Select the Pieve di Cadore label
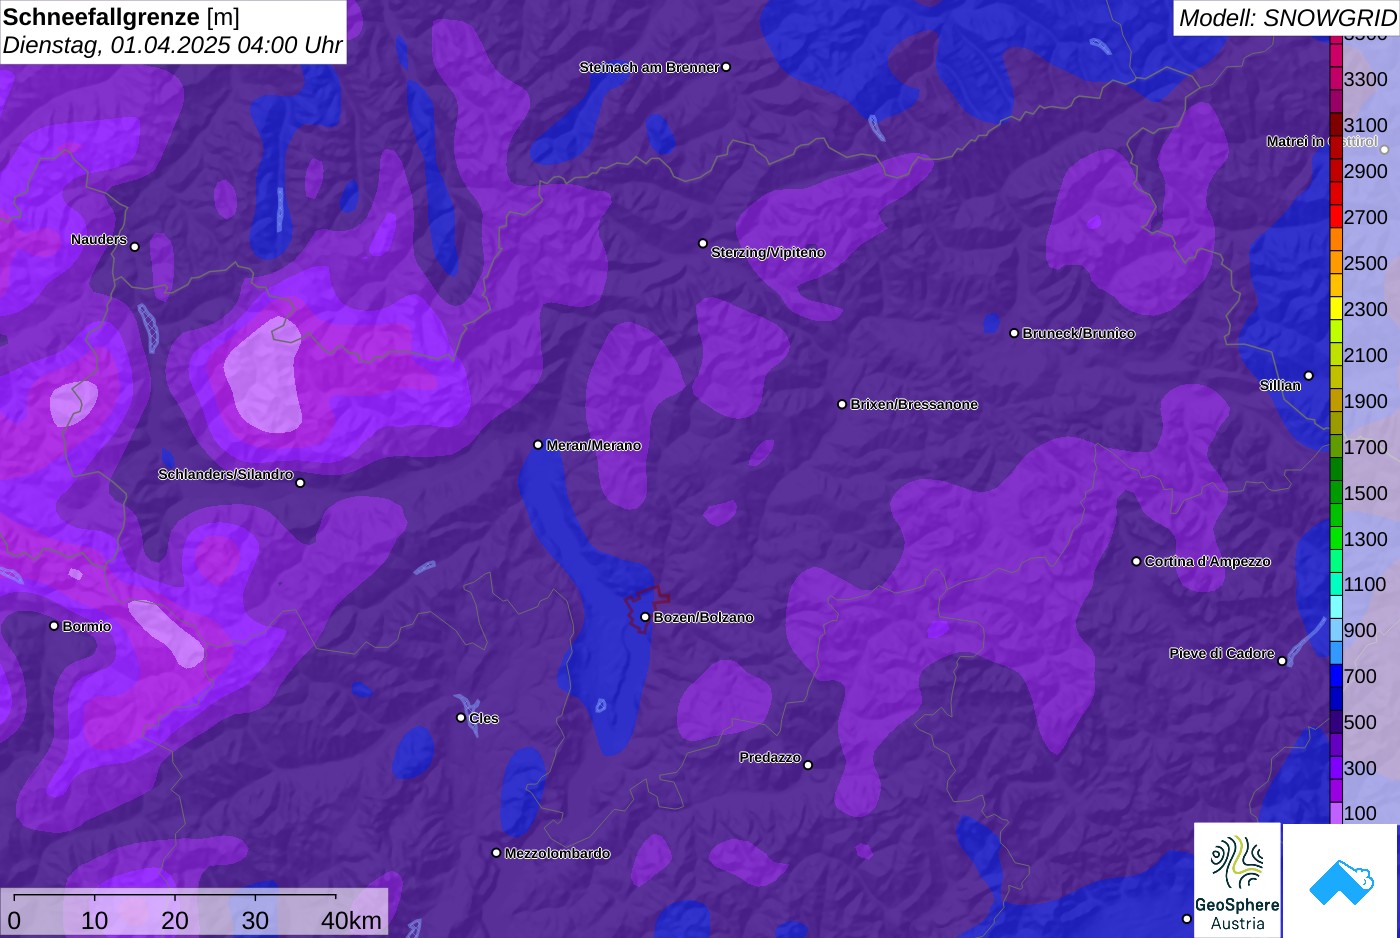Viewport: 1400px width, 938px height. [x=1222, y=653]
